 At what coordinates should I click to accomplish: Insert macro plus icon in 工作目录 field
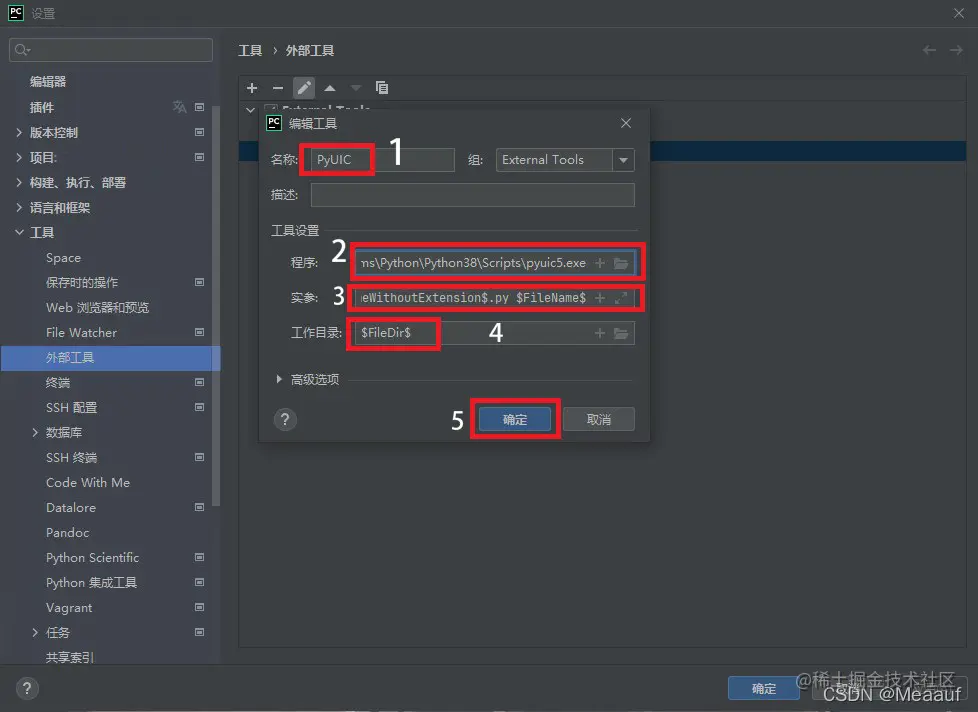tap(599, 333)
